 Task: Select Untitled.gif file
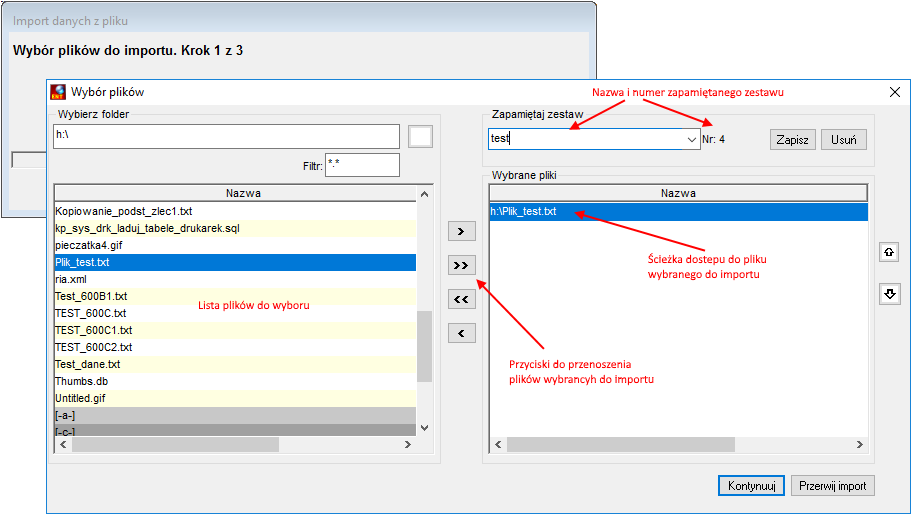[235, 398]
